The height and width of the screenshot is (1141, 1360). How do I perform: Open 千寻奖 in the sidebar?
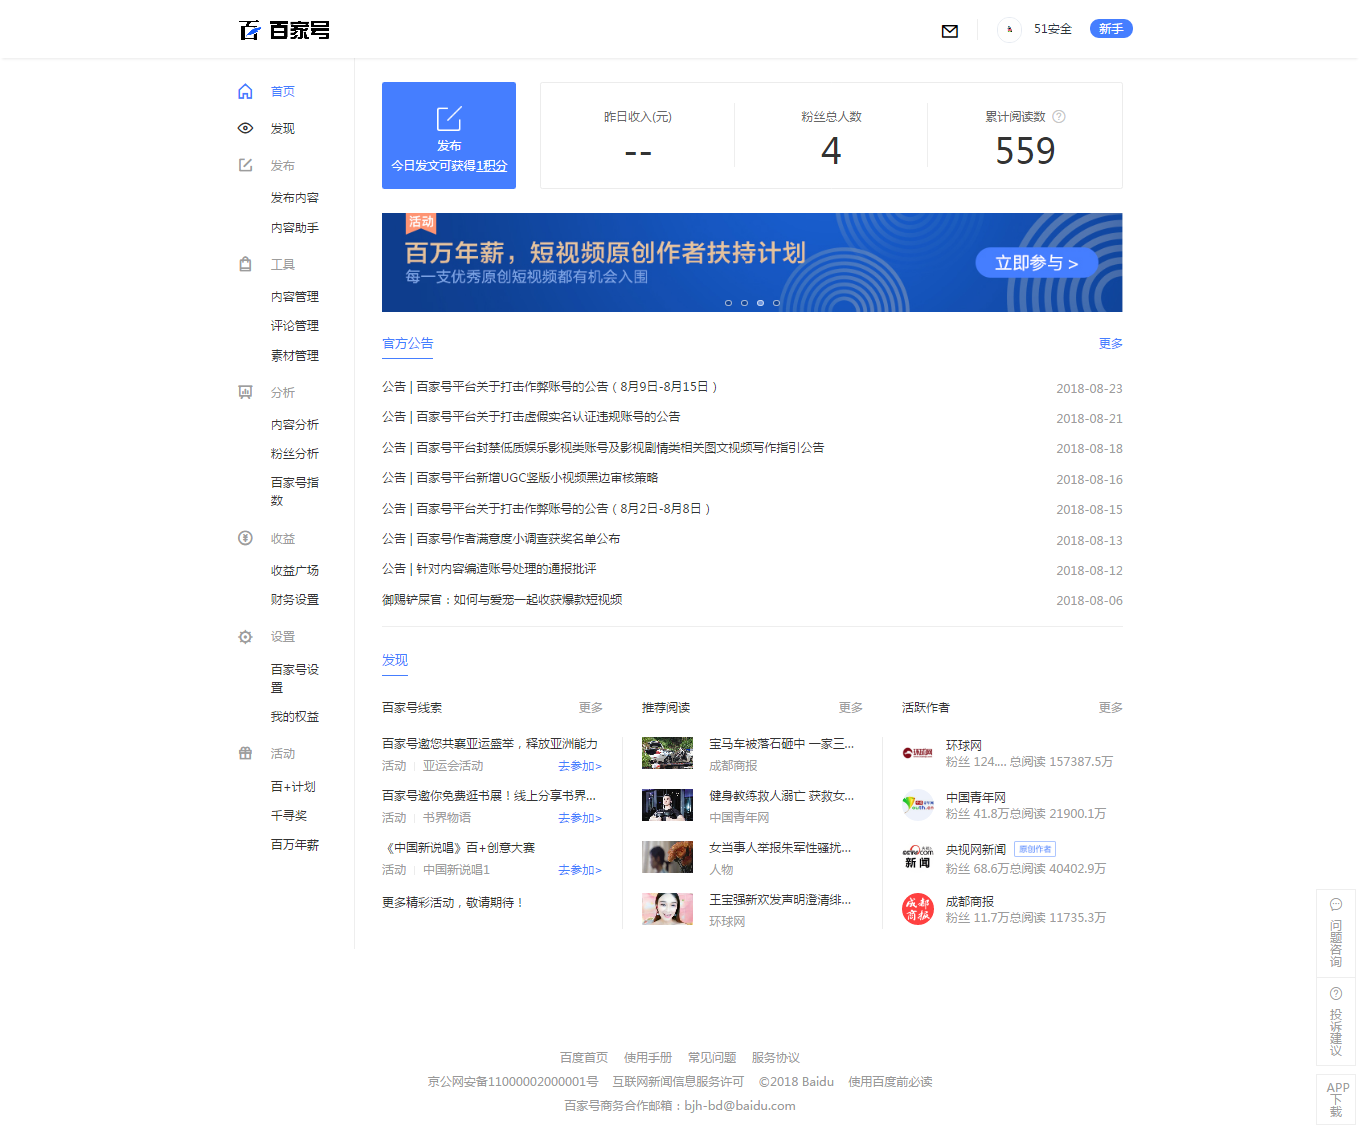[289, 816]
